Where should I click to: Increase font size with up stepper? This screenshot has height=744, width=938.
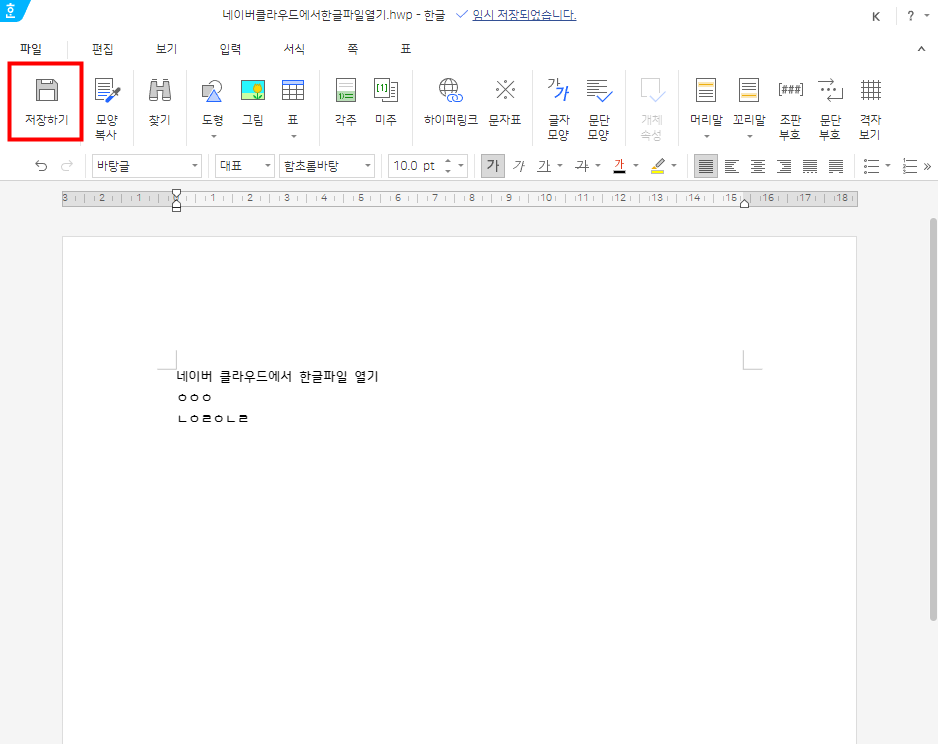coord(447,161)
